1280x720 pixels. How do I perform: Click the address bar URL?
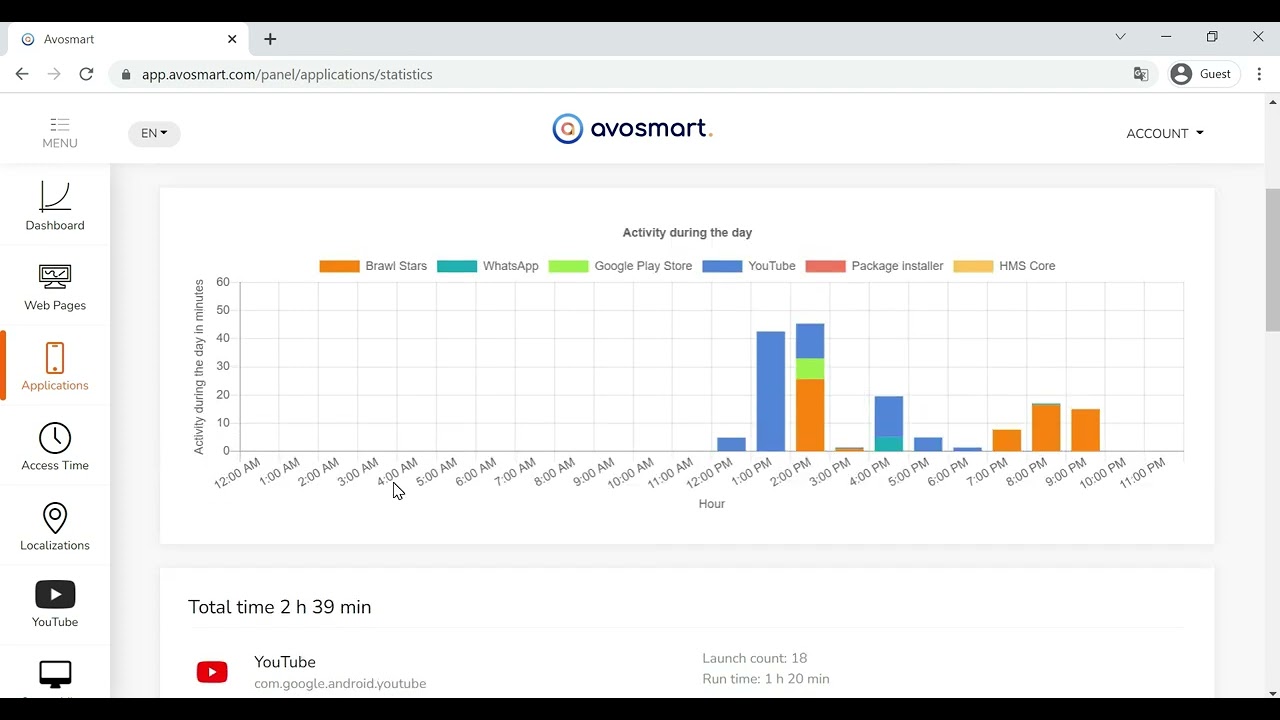[287, 74]
